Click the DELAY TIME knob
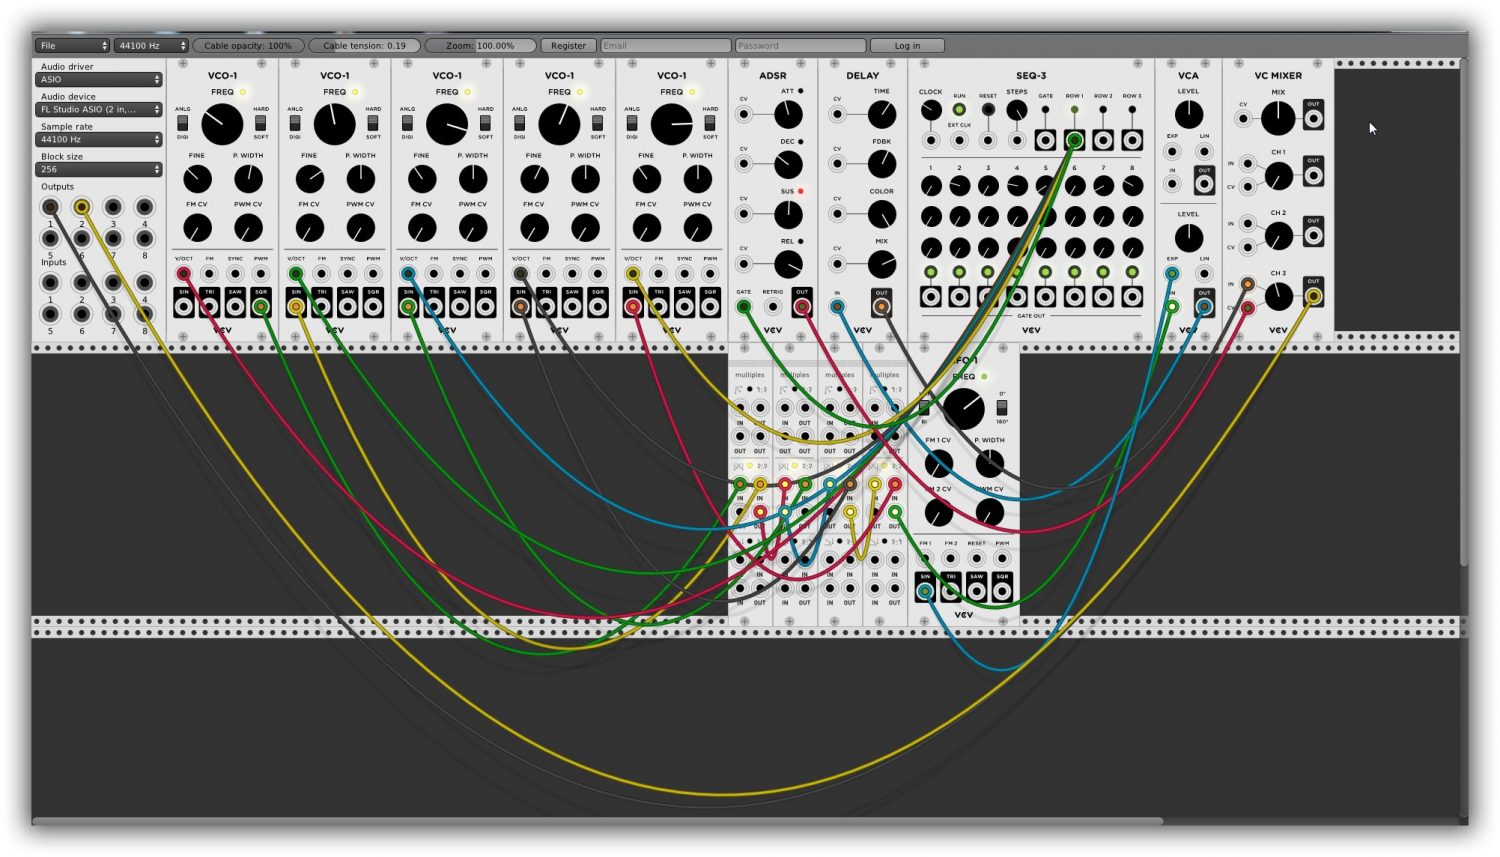The image size is (1500, 857). click(x=881, y=114)
